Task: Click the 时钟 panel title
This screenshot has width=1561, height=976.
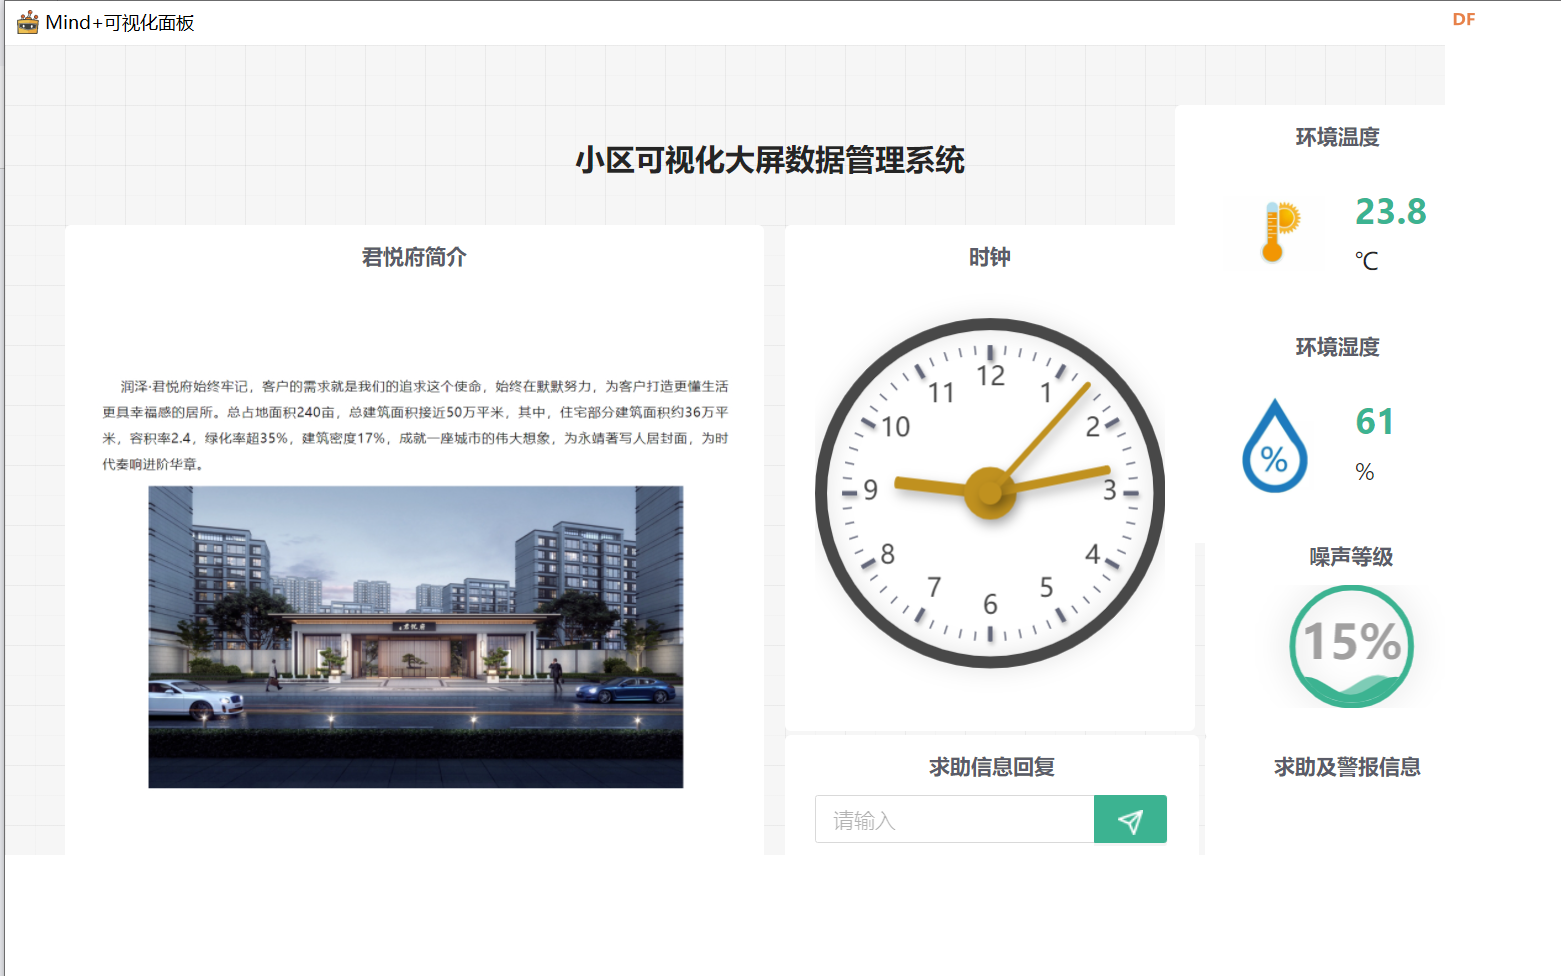Action: point(990,257)
